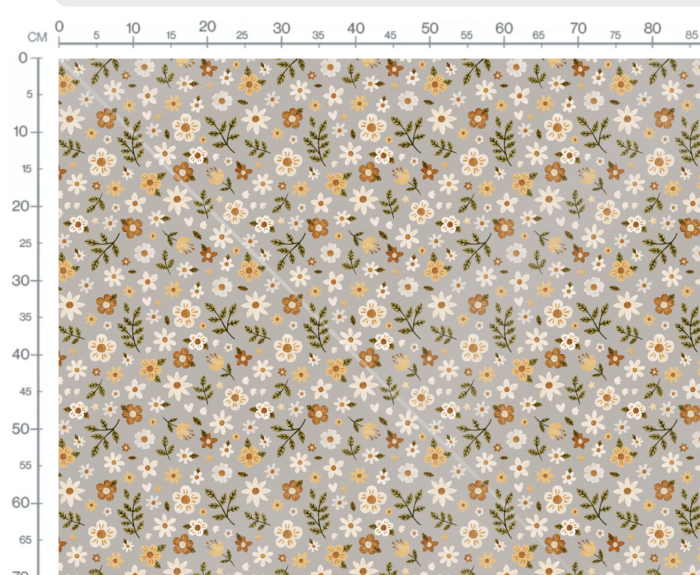
Task: Select the 60 mark on horizontal ruler
Action: (504, 29)
